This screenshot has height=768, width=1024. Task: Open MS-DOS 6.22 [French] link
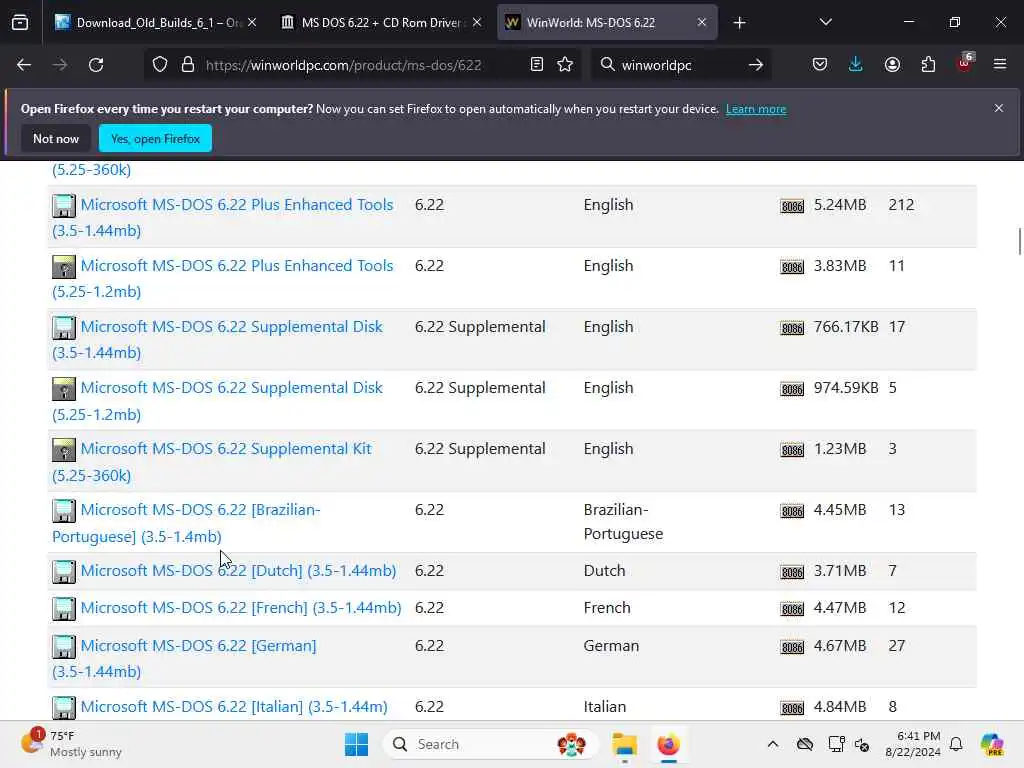coord(241,608)
